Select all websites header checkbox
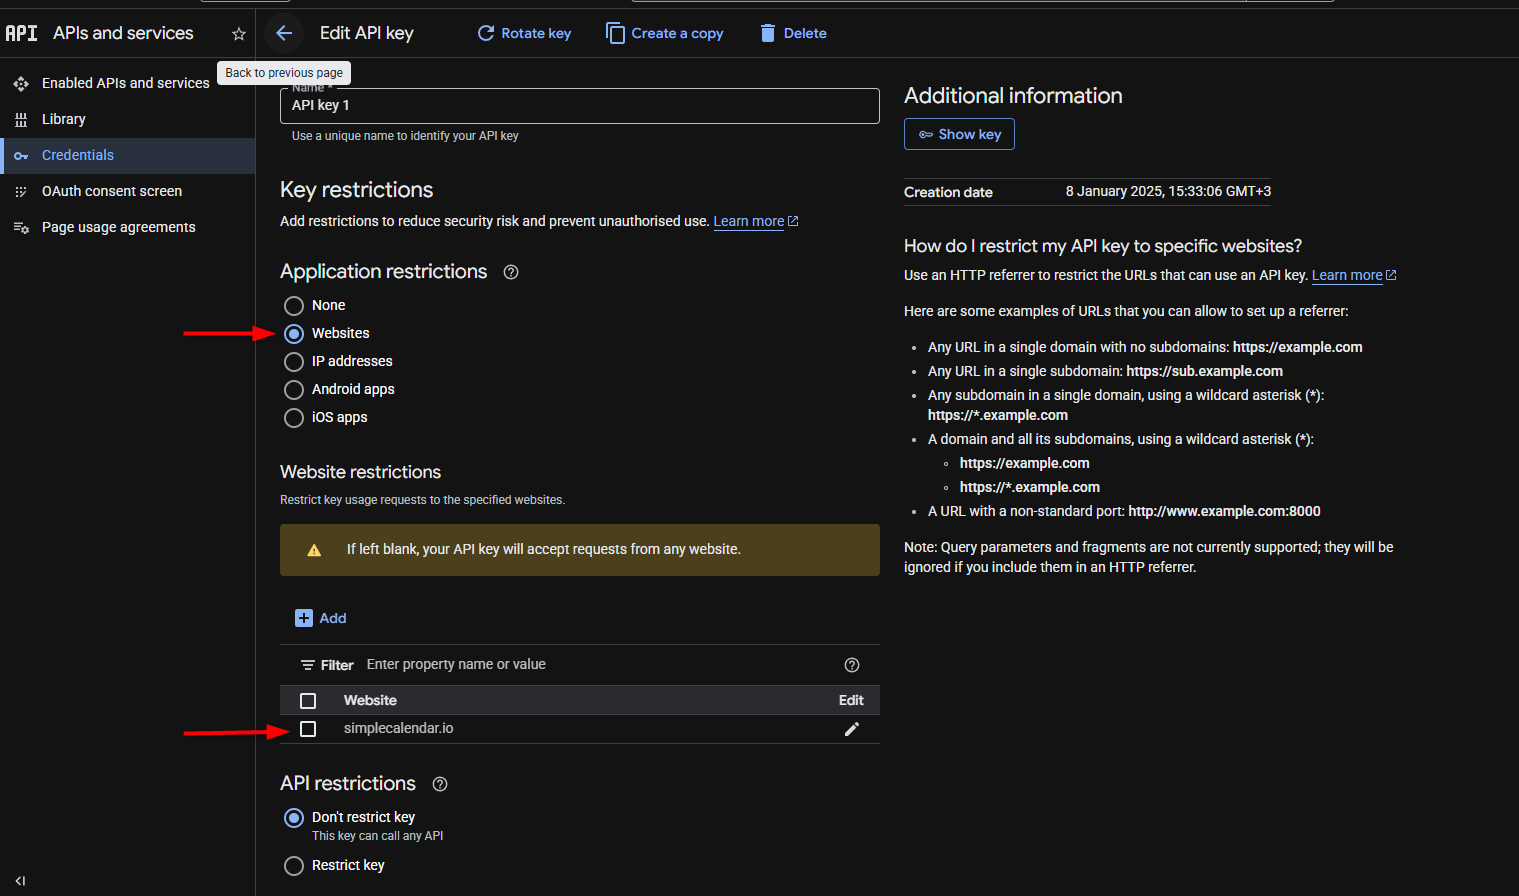The width and height of the screenshot is (1519, 896). [x=308, y=701]
